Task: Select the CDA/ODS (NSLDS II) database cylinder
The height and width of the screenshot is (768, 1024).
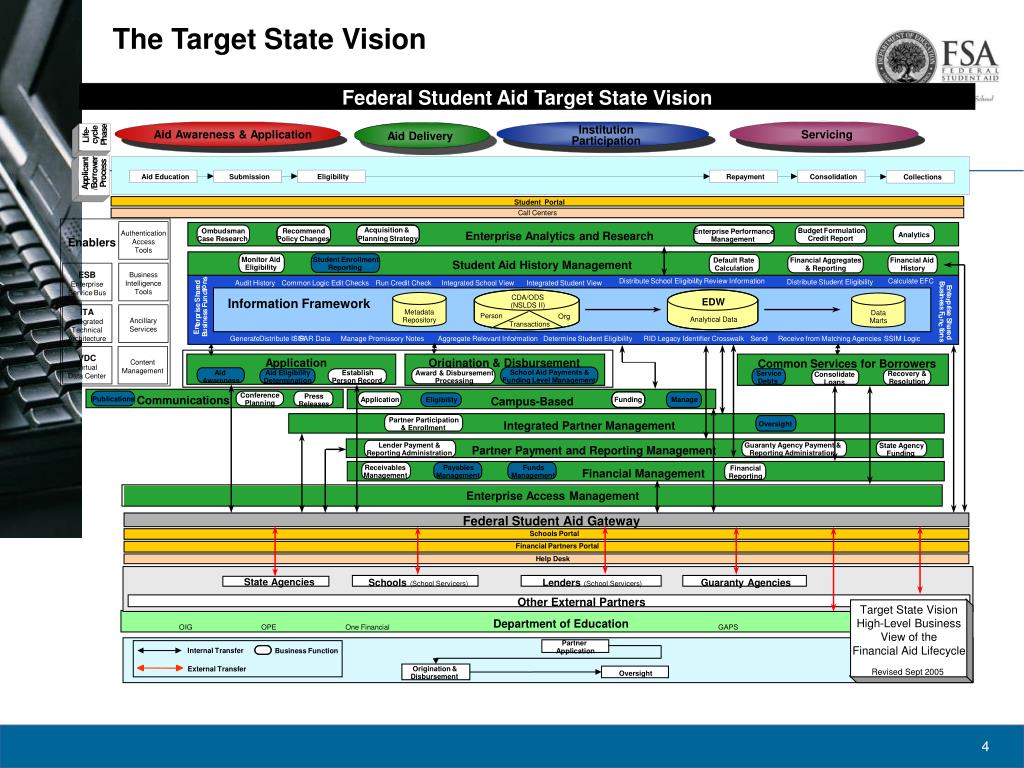Action: coord(526,310)
